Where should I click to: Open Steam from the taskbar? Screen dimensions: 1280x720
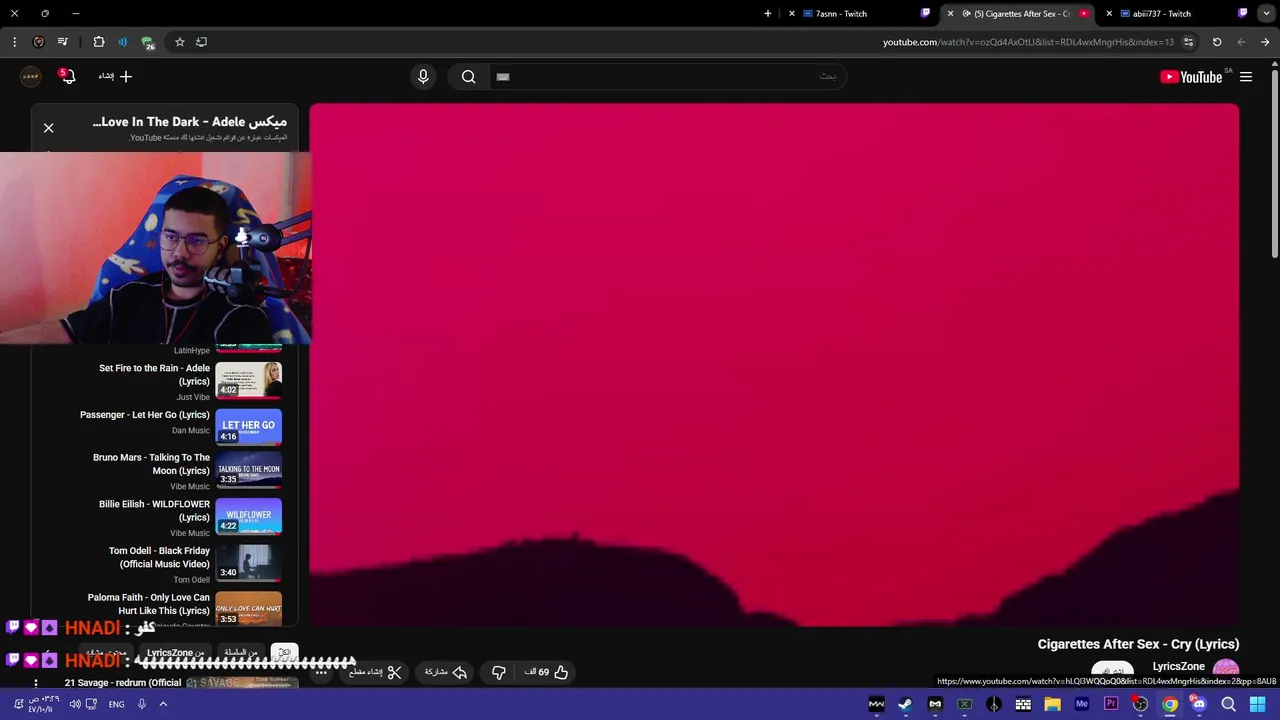tap(905, 704)
